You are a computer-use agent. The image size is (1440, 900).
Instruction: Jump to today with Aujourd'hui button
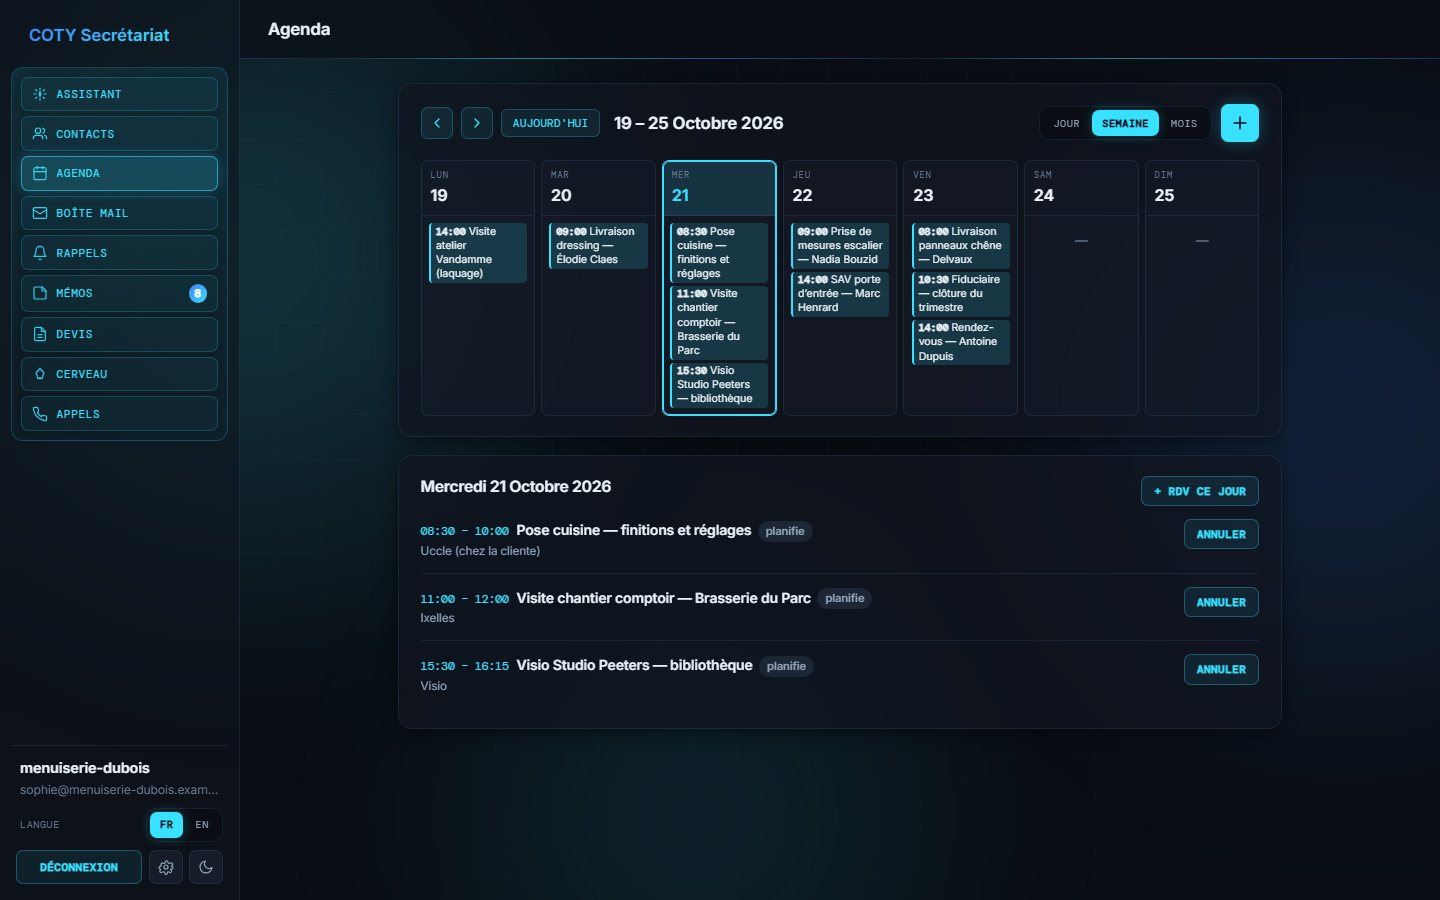point(550,123)
